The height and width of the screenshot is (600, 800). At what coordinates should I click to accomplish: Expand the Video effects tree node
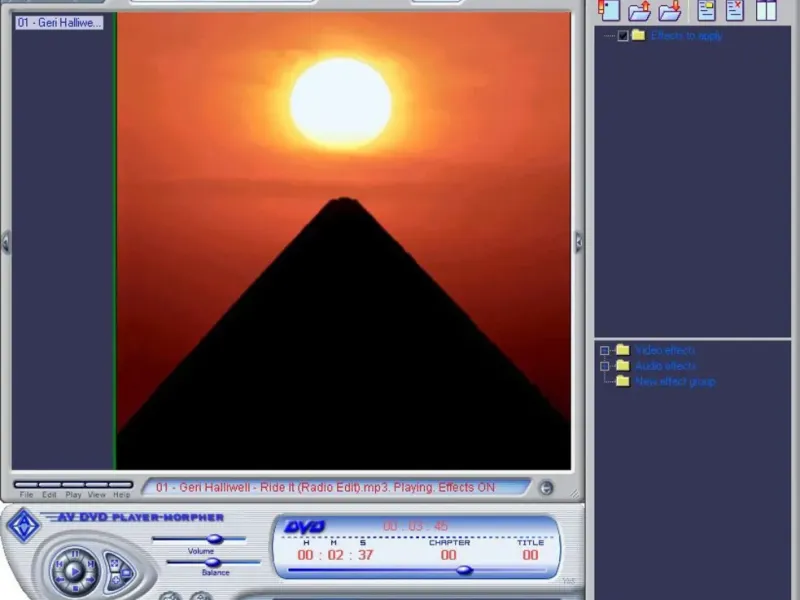[605, 351]
